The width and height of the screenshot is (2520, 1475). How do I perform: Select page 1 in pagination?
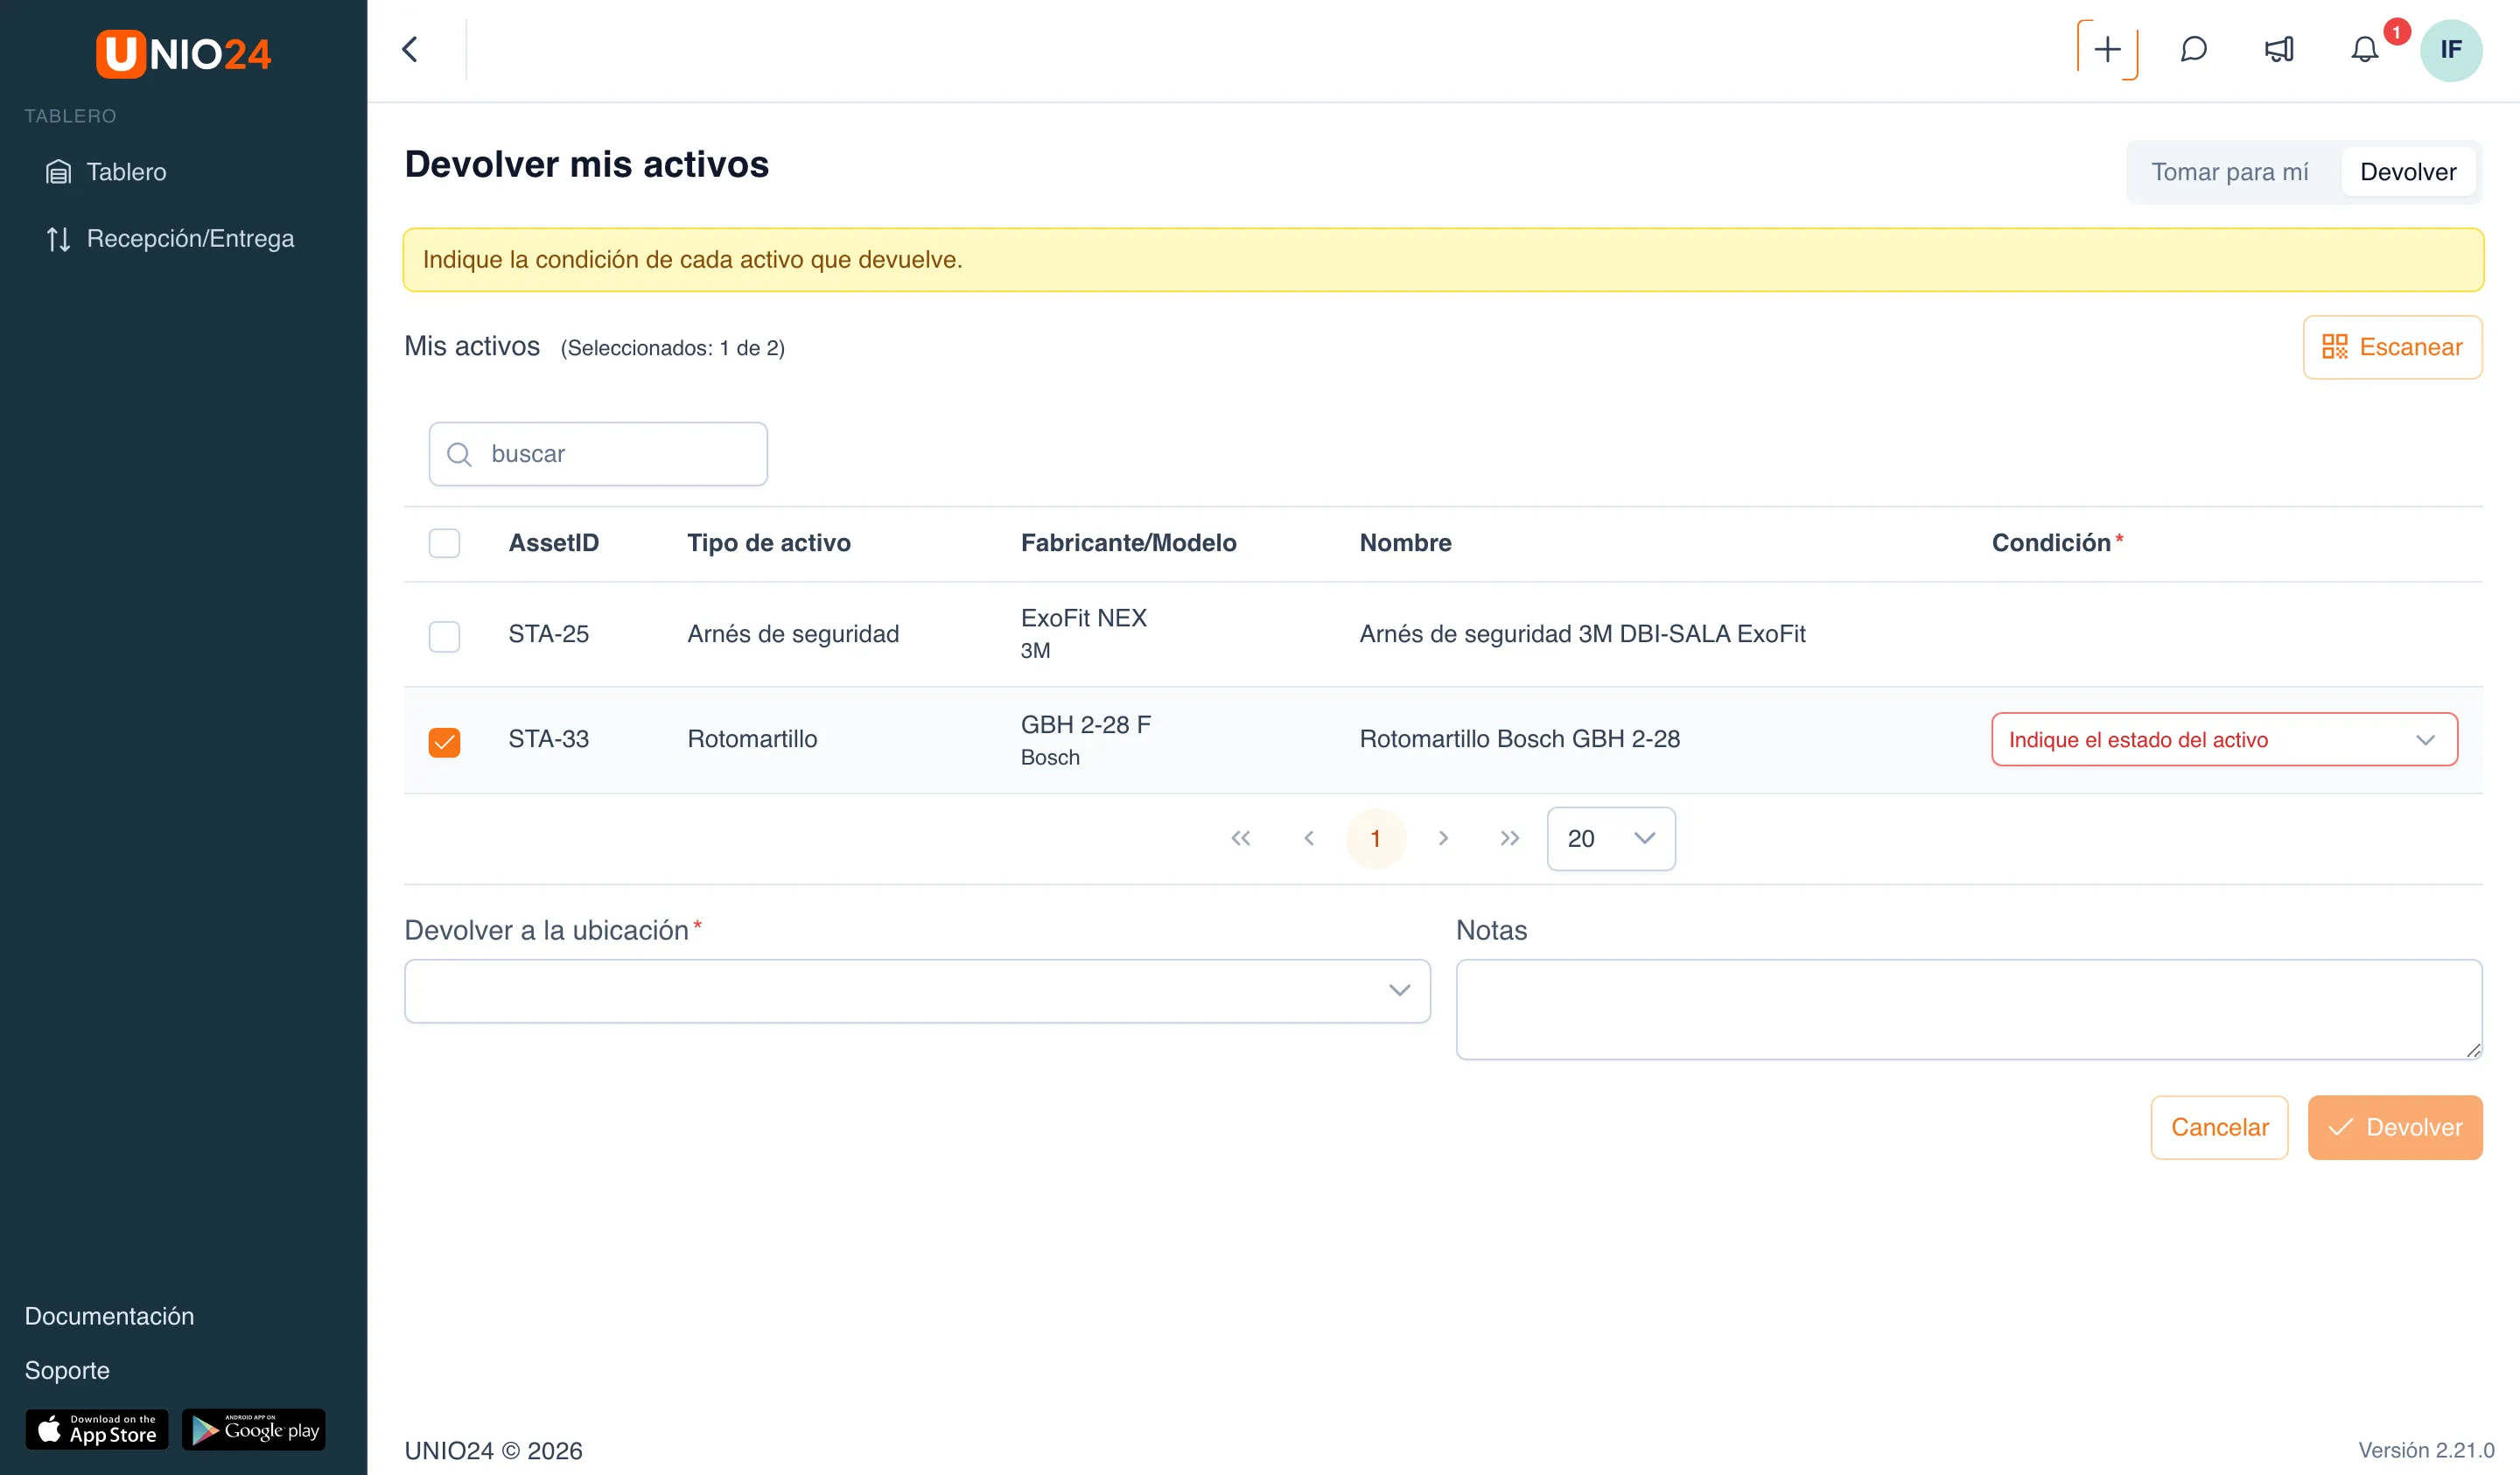pyautogui.click(x=1375, y=838)
